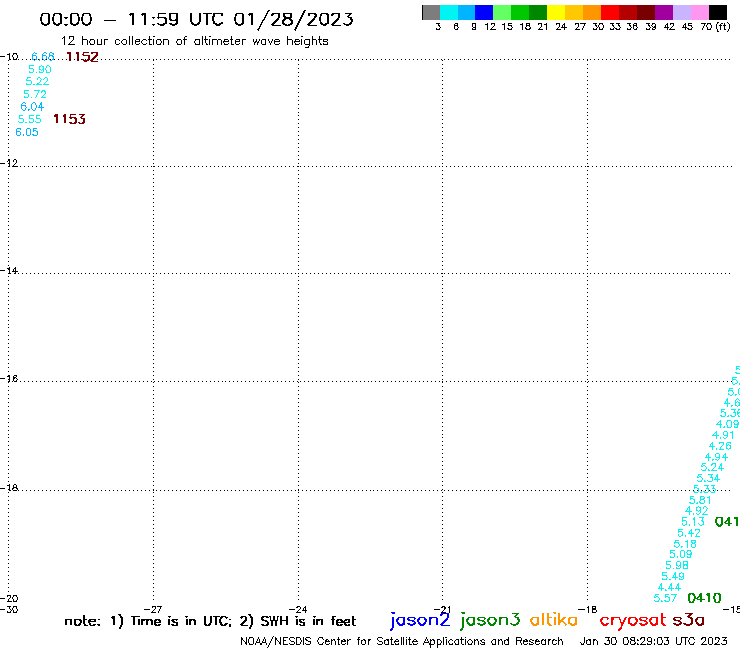Click the jason3 pass time 0410

[x=705, y=599]
